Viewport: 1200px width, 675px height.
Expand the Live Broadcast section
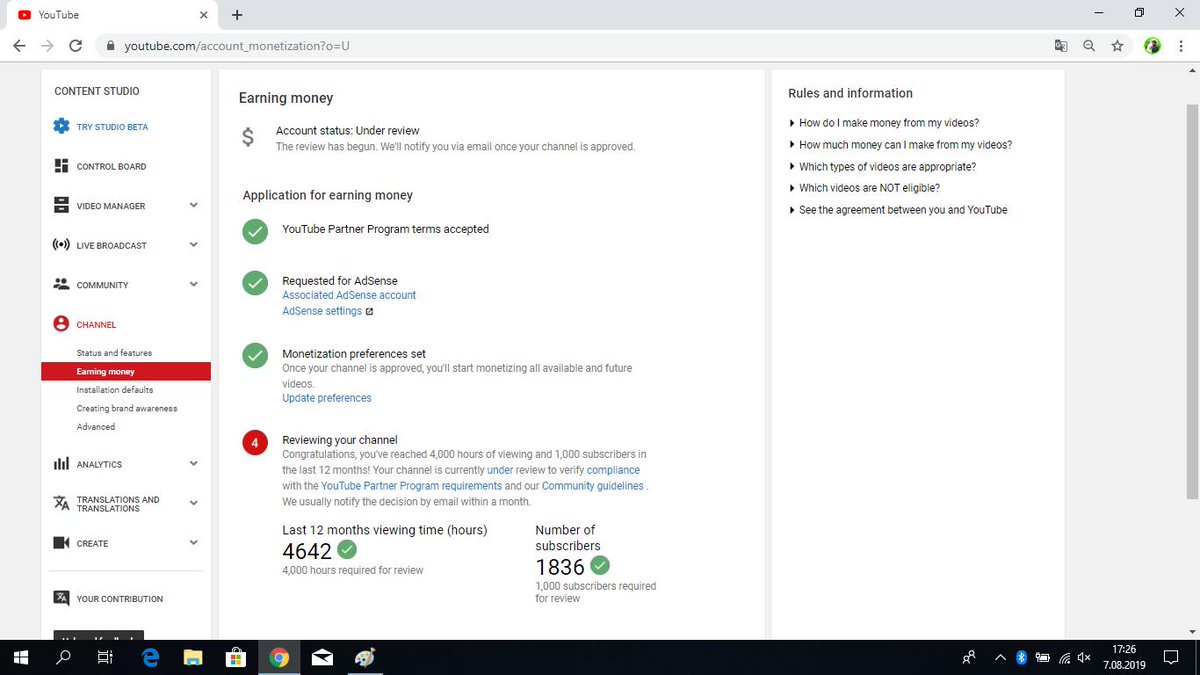(194, 244)
